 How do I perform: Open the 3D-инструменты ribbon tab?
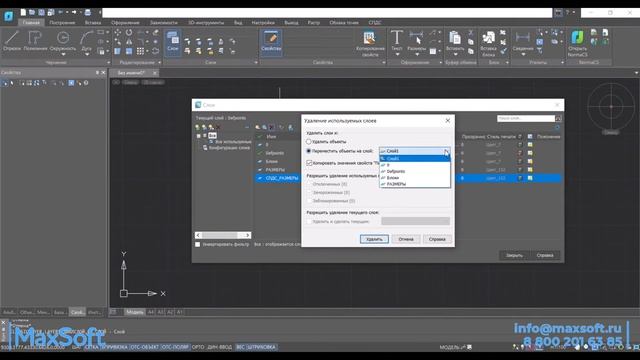click(x=206, y=23)
